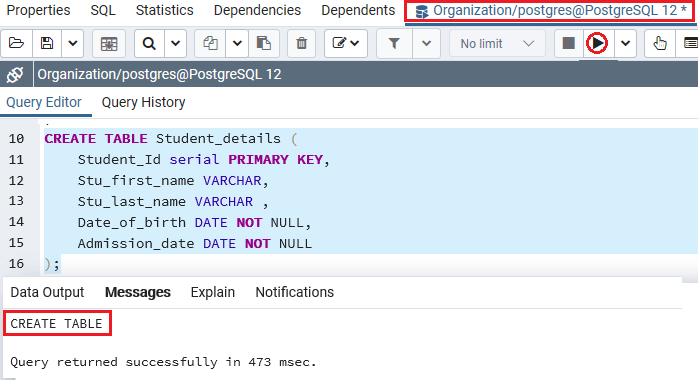
Task: Expand the save options dropdown arrow
Action: pos(73,44)
